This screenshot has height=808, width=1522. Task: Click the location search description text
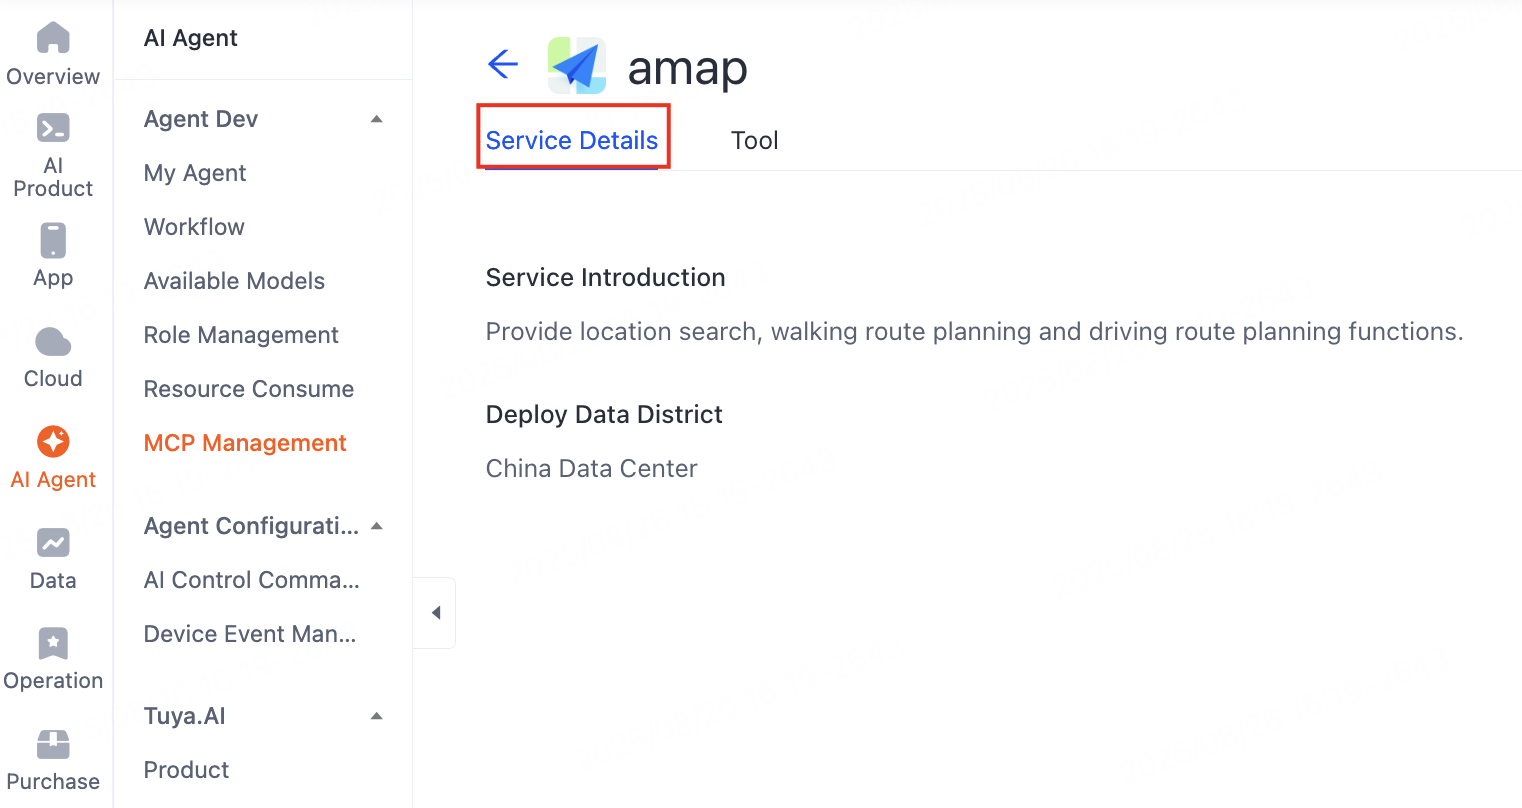click(975, 331)
